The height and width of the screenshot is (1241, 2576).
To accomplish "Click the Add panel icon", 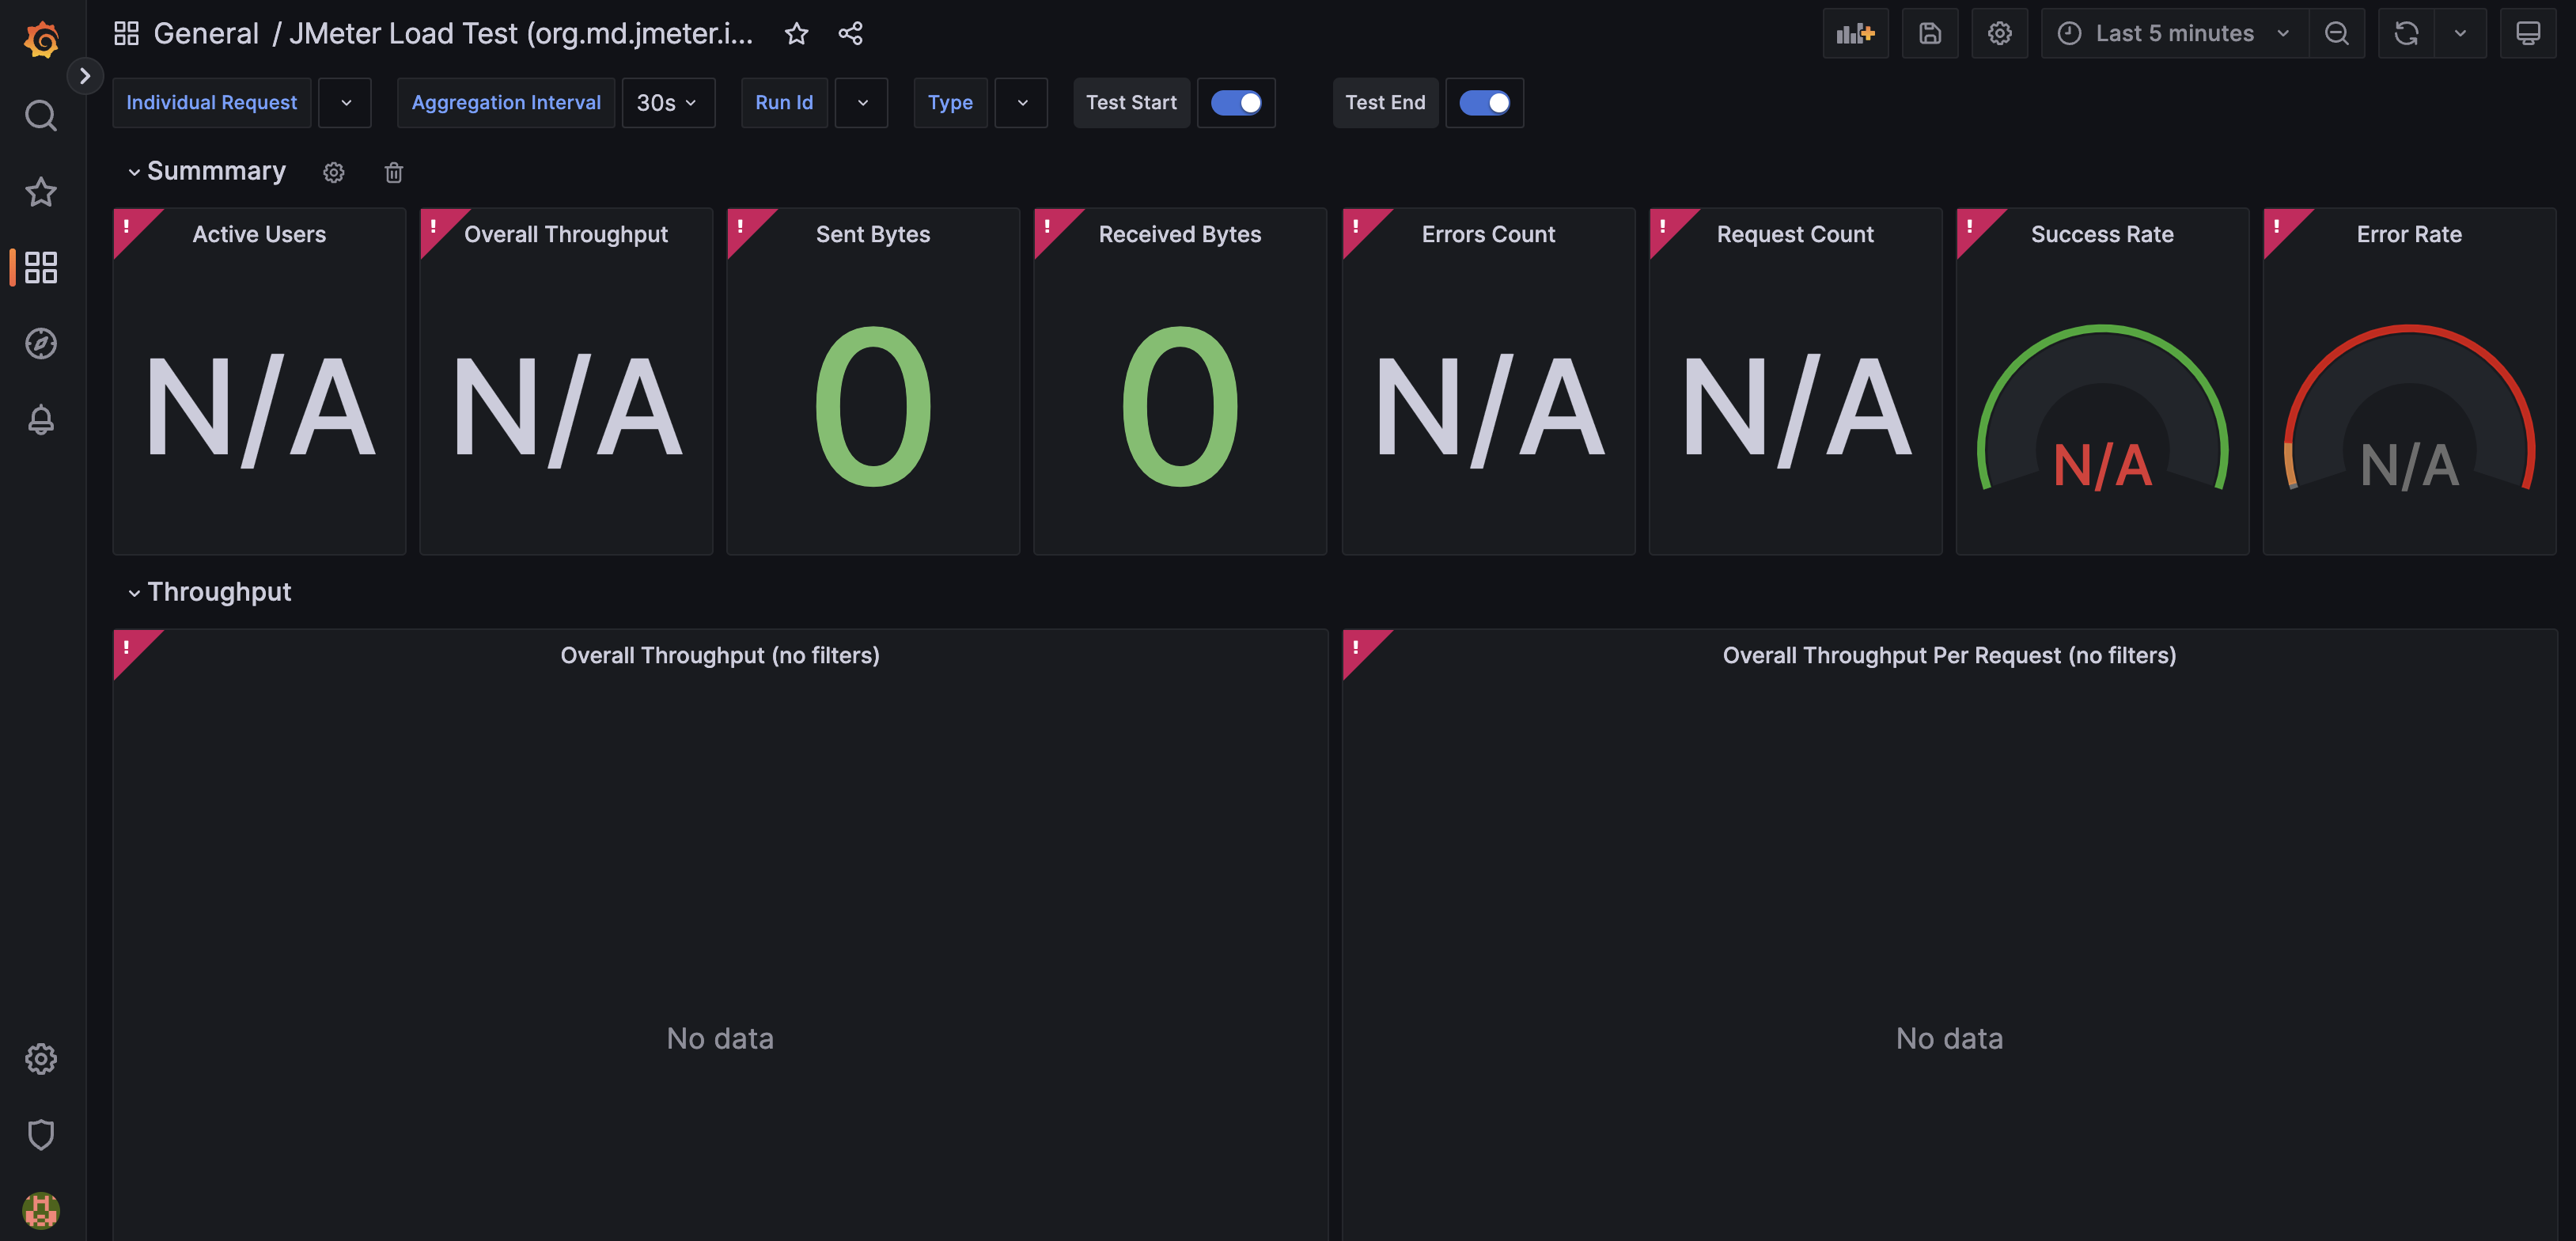I will [x=1855, y=33].
